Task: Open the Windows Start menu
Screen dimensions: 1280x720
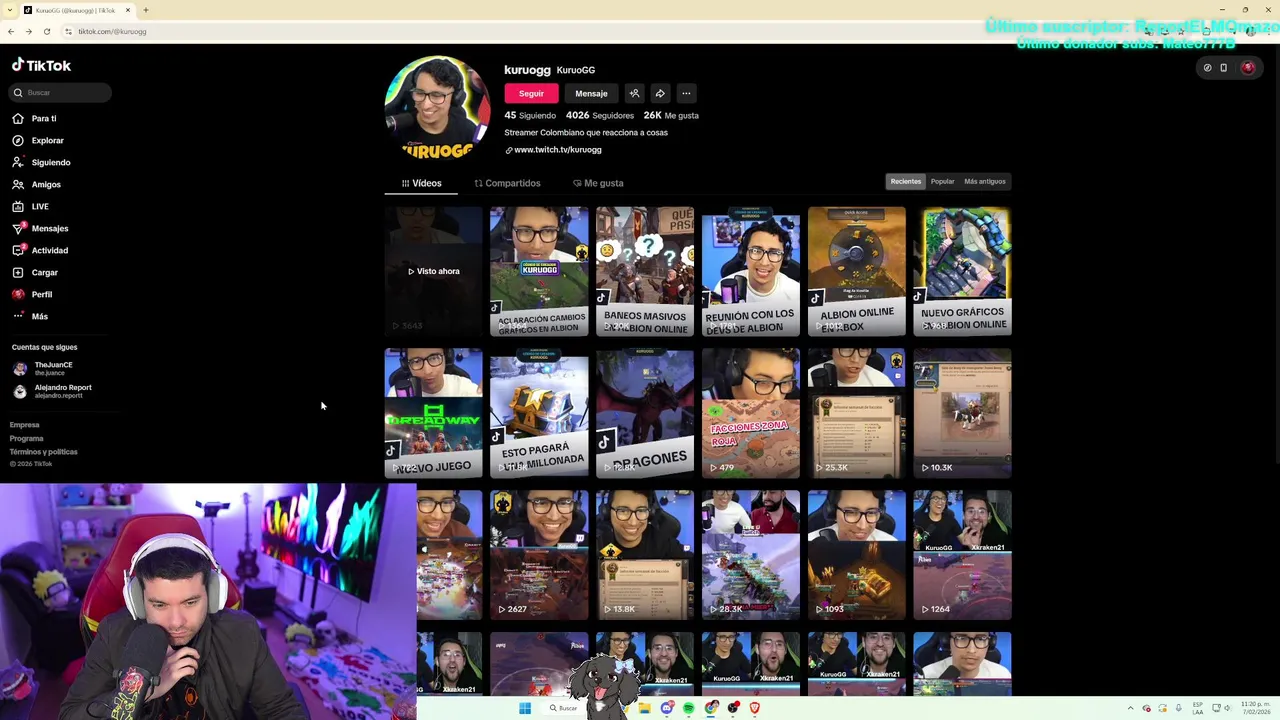Action: [x=524, y=708]
